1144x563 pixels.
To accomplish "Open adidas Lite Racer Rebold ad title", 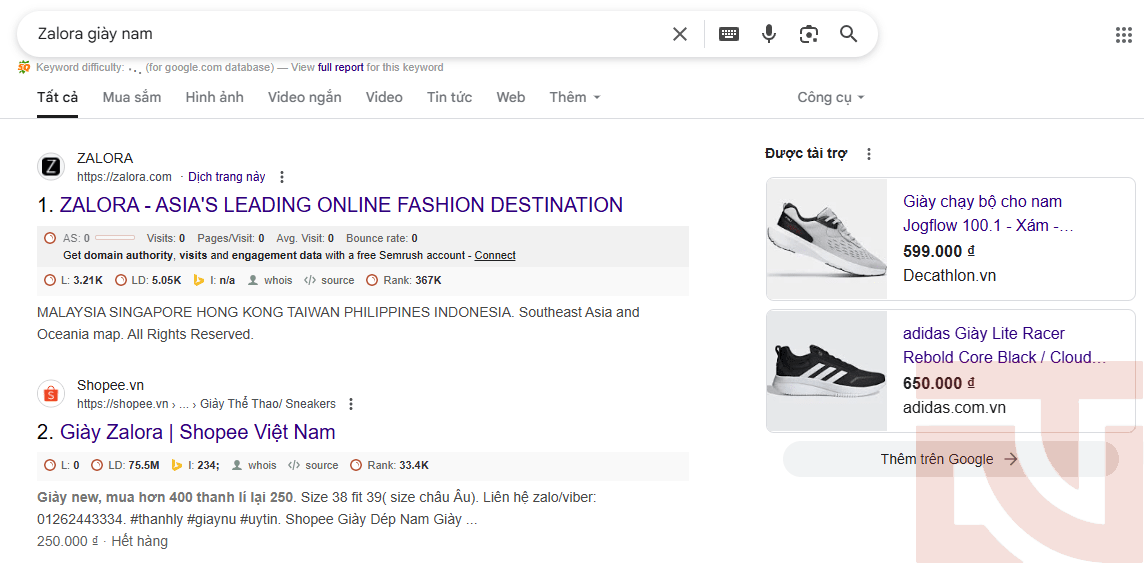I will [x=1005, y=346].
